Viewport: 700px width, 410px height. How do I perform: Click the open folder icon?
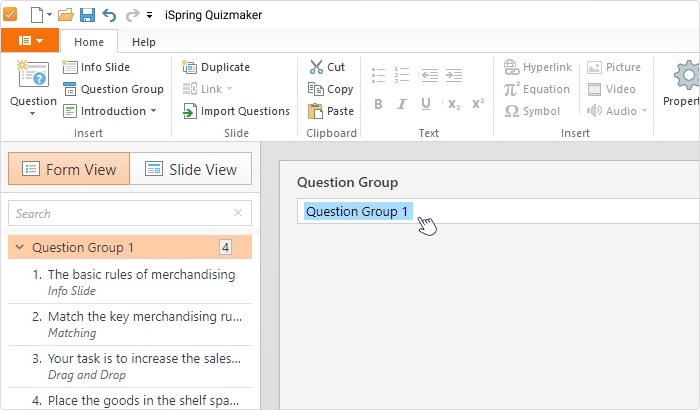tap(66, 15)
